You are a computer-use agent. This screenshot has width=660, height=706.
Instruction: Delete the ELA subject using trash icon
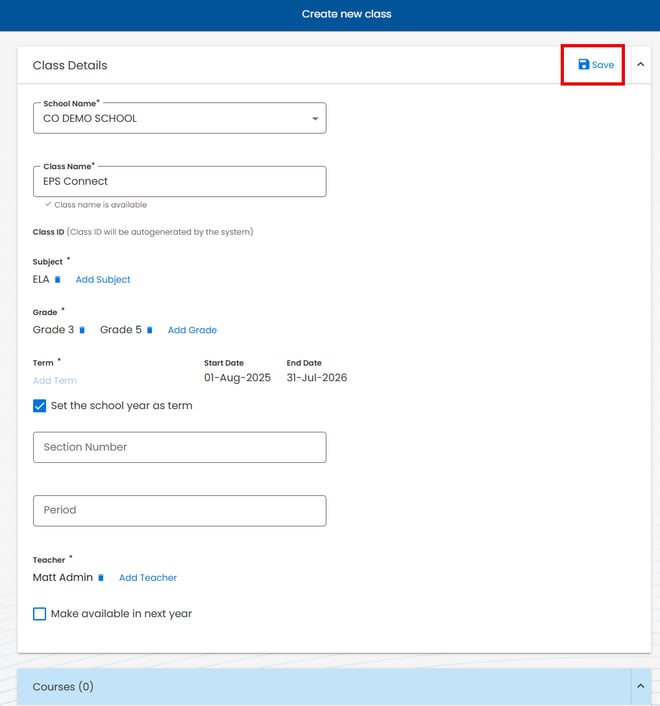pyautogui.click(x=57, y=280)
